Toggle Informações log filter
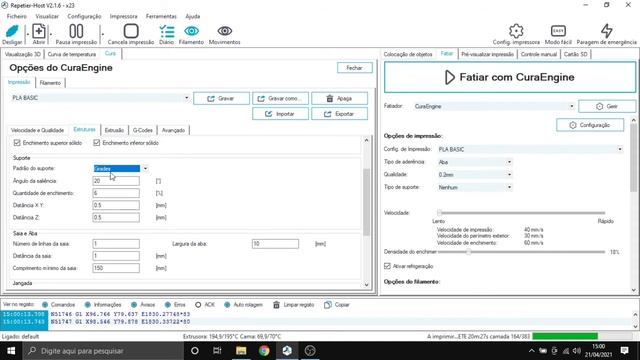The width and height of the screenshot is (640, 360). (x=87, y=305)
